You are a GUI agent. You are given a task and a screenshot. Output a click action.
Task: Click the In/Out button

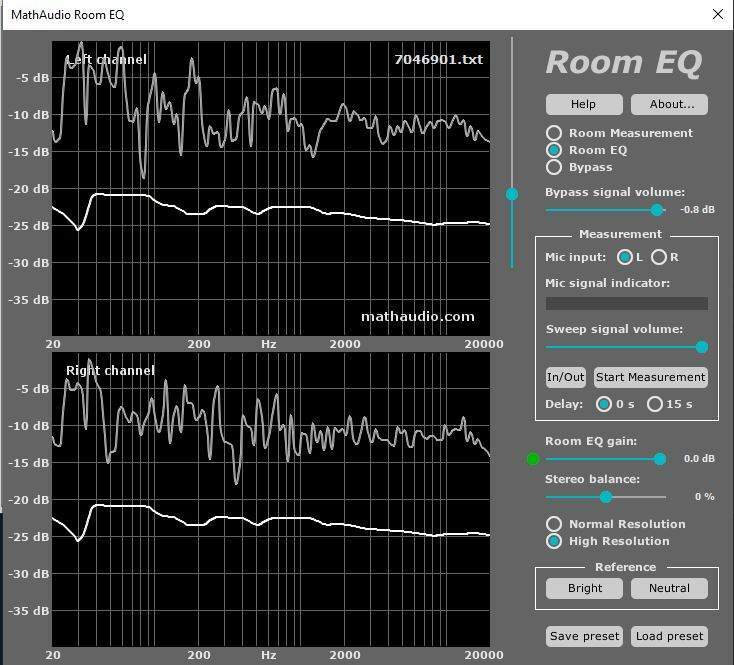click(x=565, y=377)
